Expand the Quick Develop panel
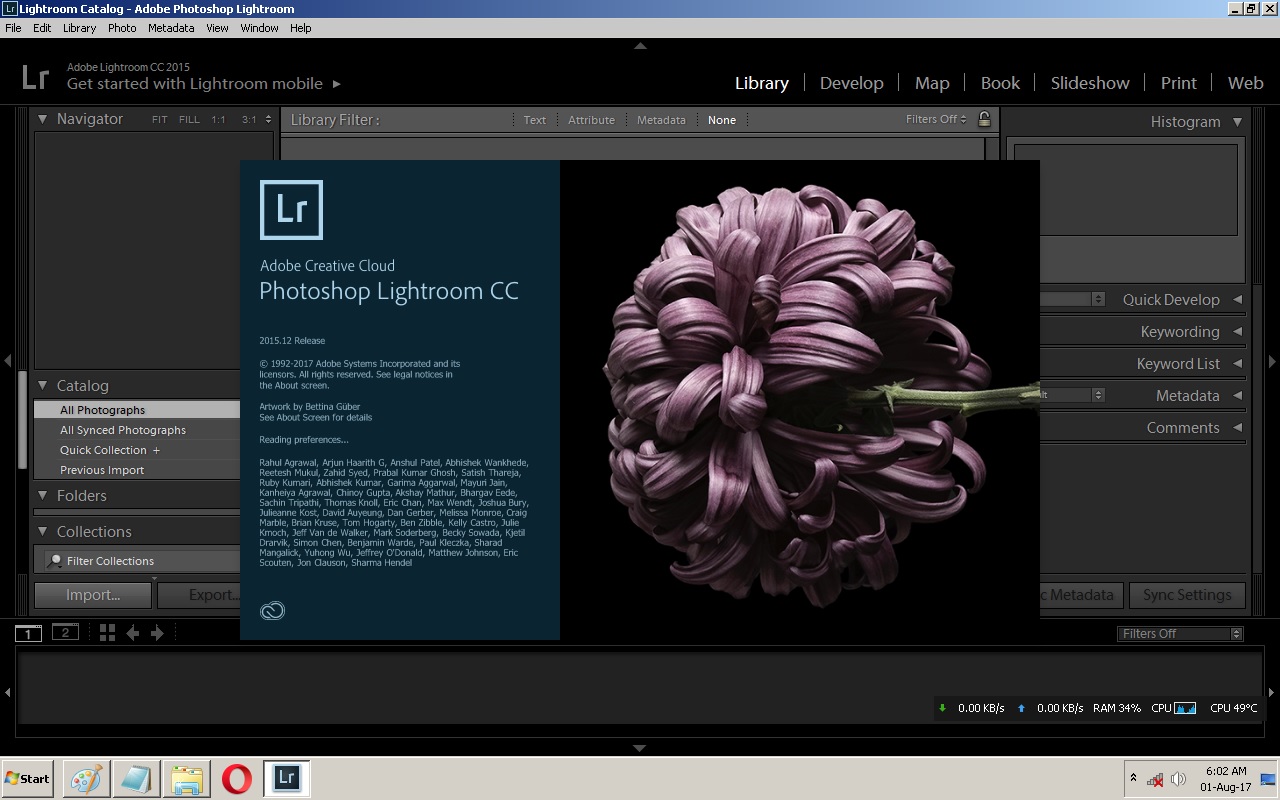The height and width of the screenshot is (800, 1280). click(x=1237, y=299)
